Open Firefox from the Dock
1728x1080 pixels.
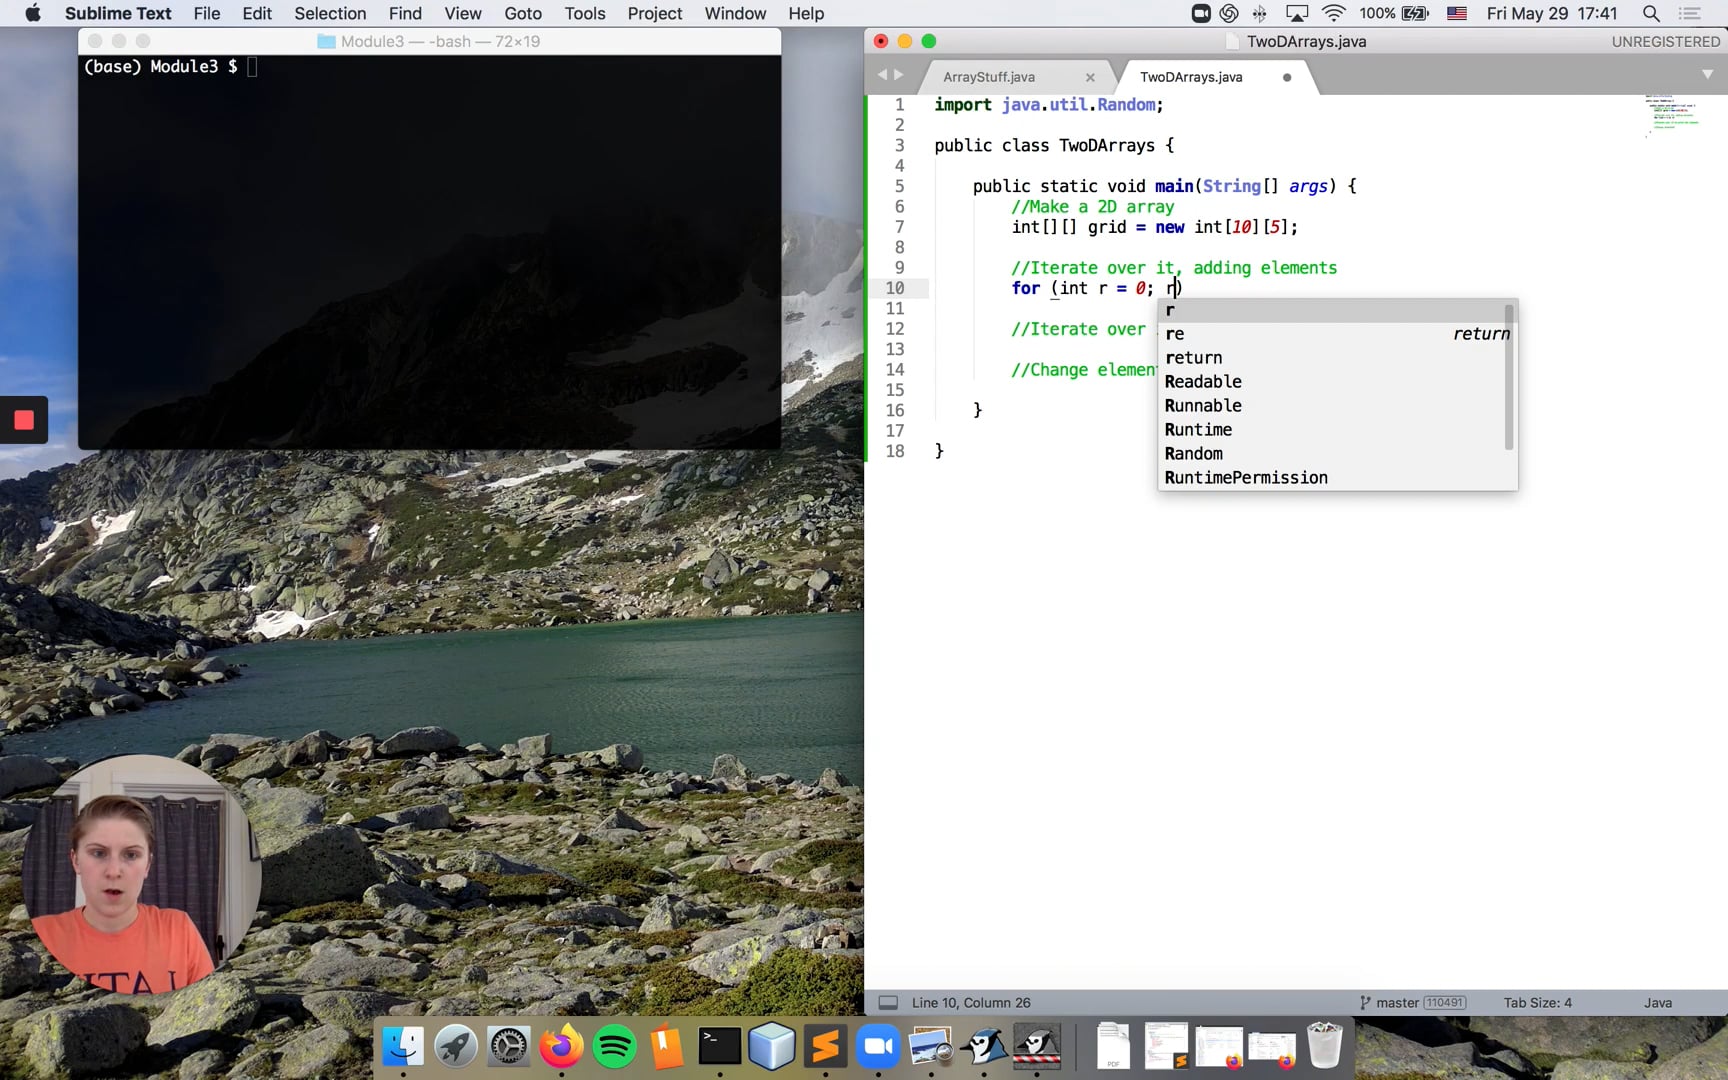pos(561,1046)
